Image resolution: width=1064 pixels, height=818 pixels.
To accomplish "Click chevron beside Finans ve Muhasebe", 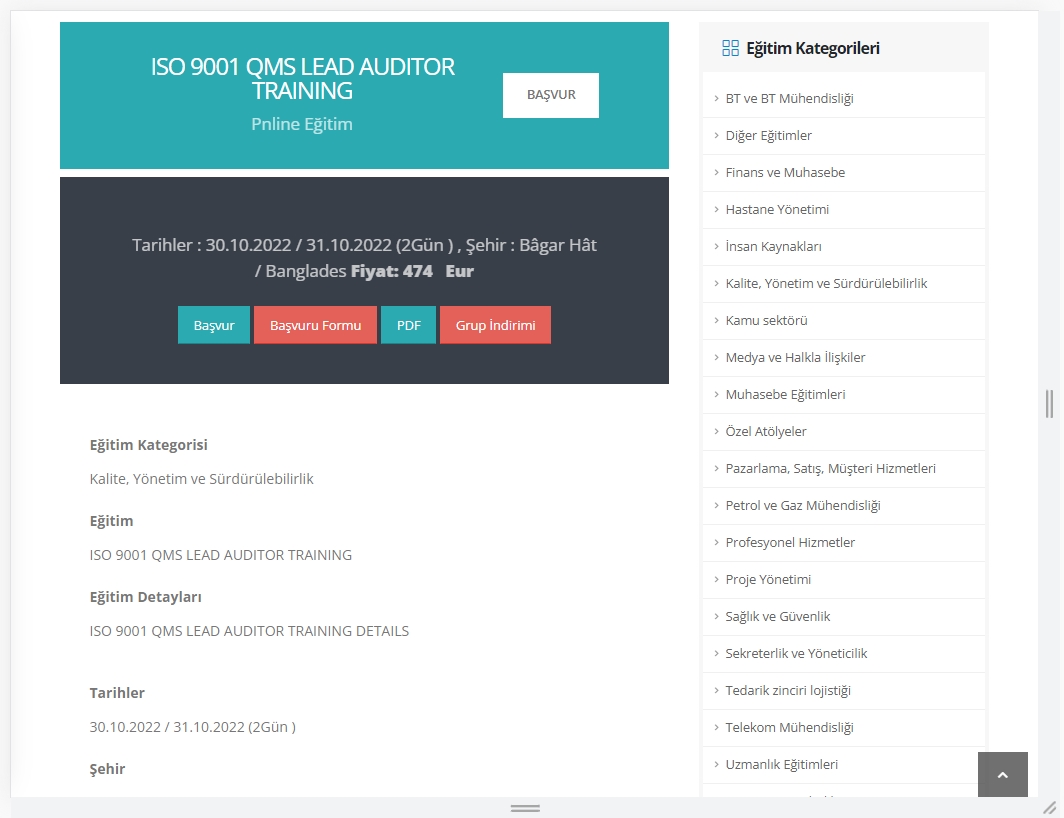I will tap(717, 172).
